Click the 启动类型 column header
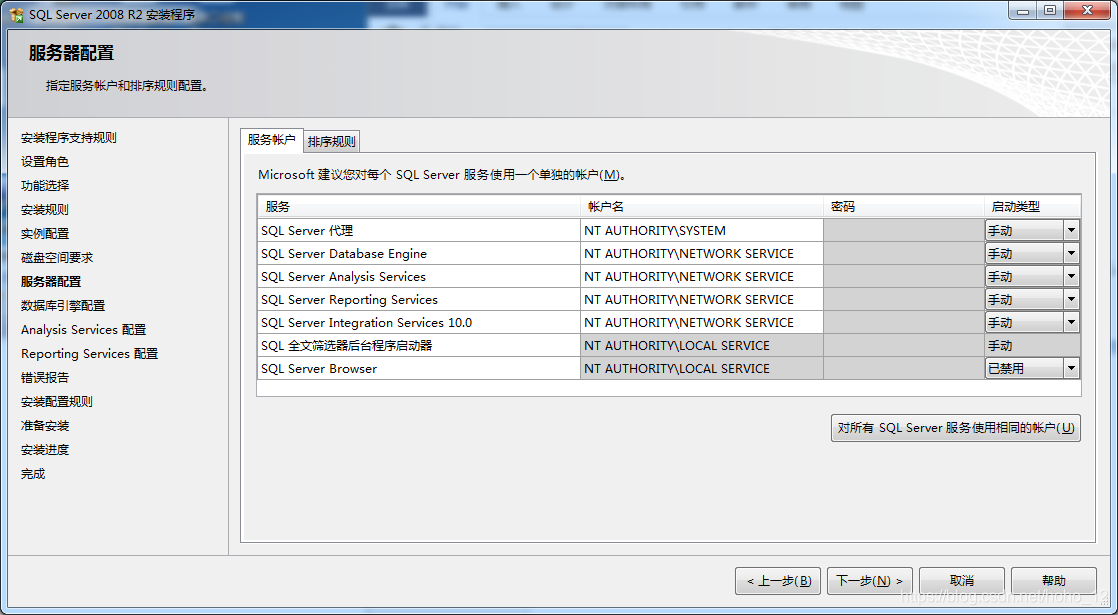1118x615 pixels. coord(1033,207)
